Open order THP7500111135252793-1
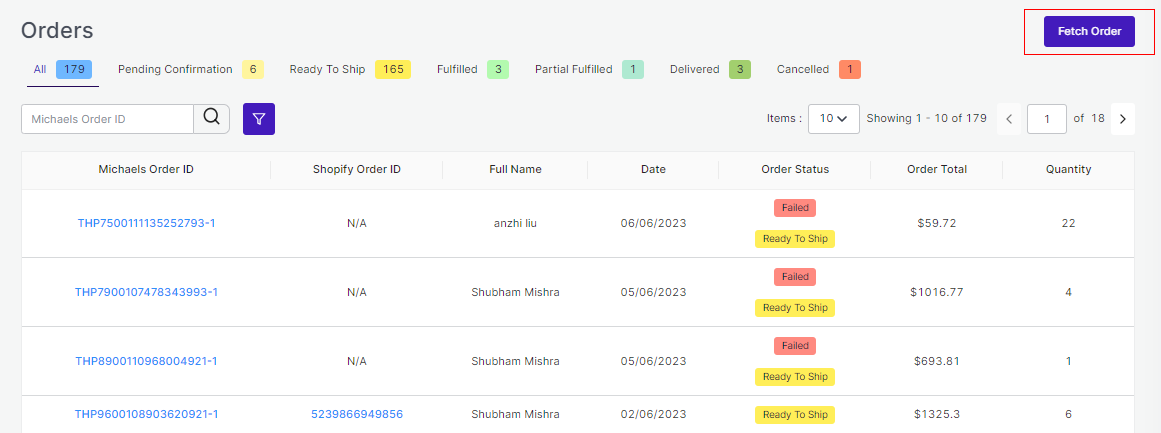Screen dimensions: 1161x433 (146, 223)
